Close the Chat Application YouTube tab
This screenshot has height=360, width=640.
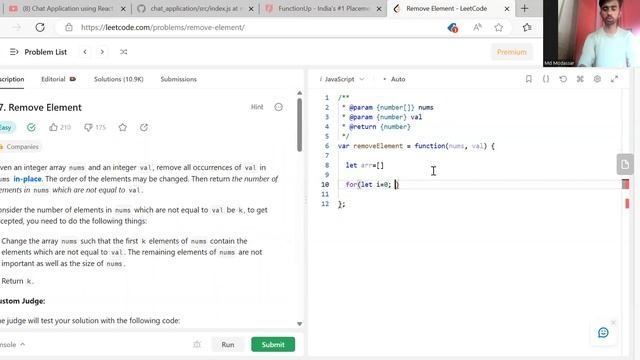123,9
